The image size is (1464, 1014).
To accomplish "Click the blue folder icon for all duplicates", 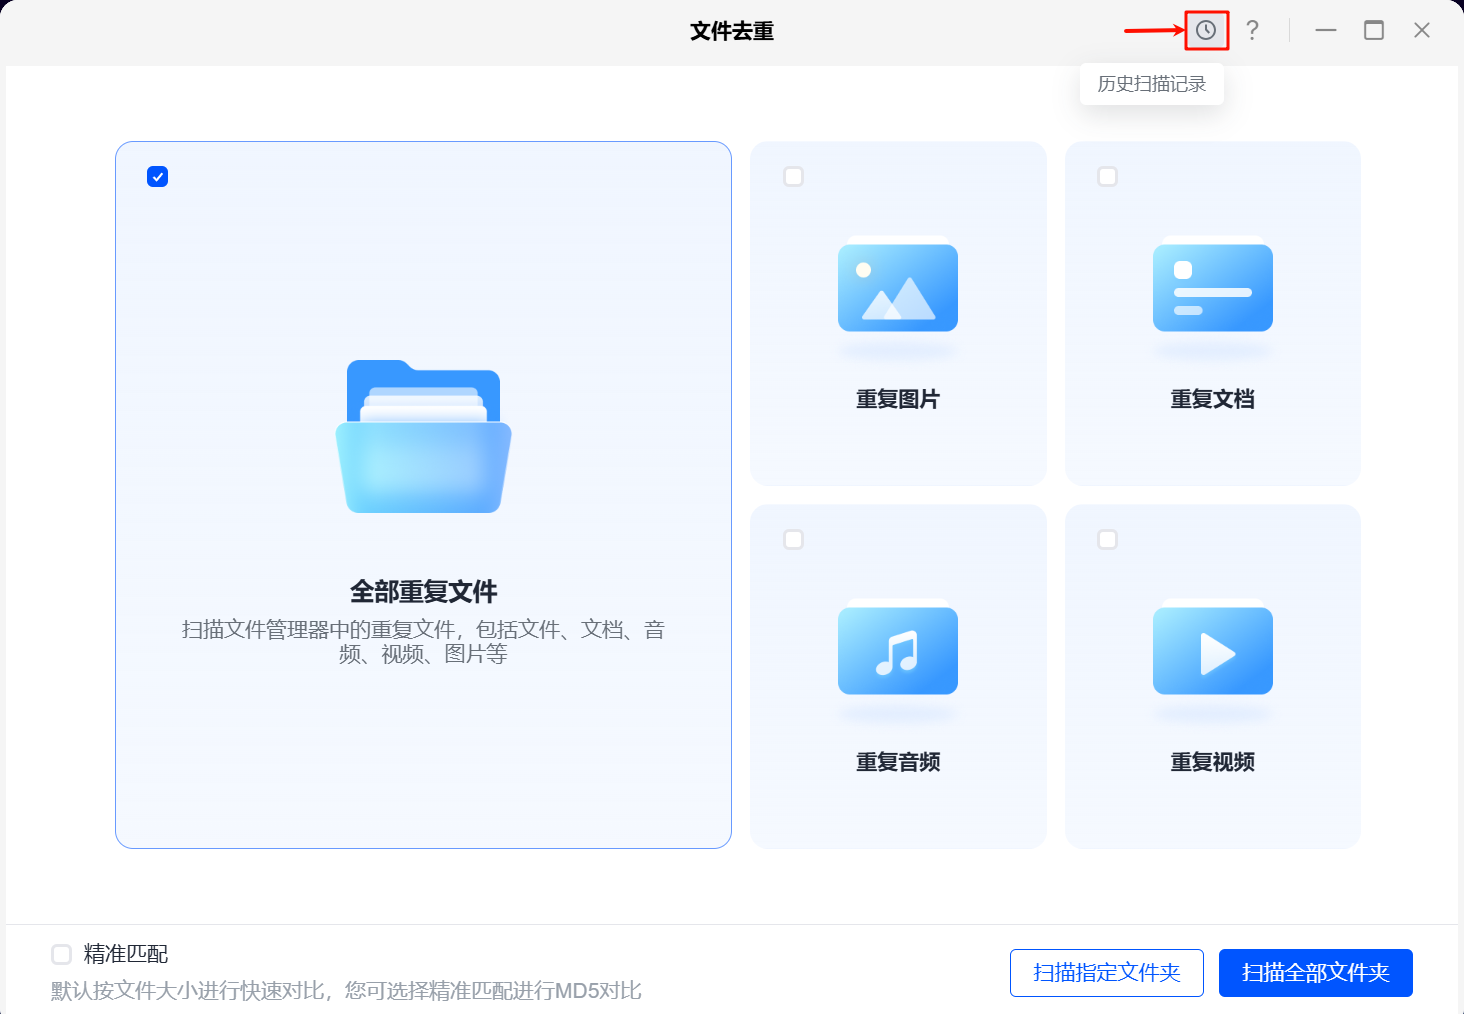I will pos(423,437).
